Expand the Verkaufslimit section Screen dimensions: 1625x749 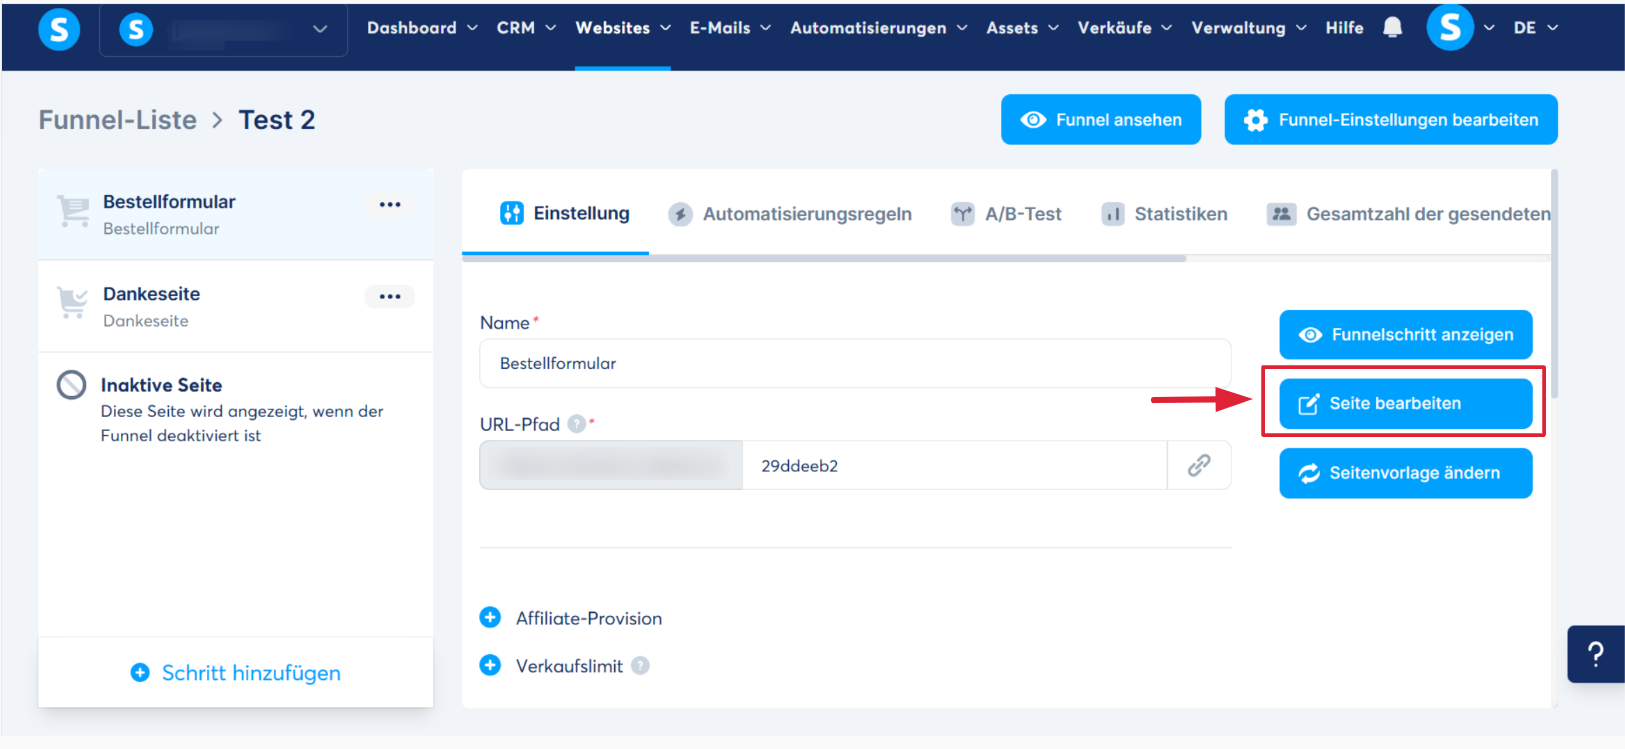(x=552, y=666)
